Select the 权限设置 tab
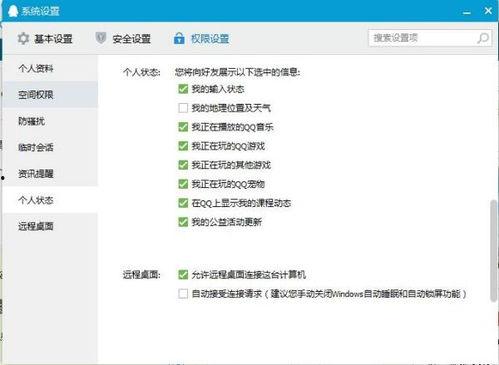 201,39
